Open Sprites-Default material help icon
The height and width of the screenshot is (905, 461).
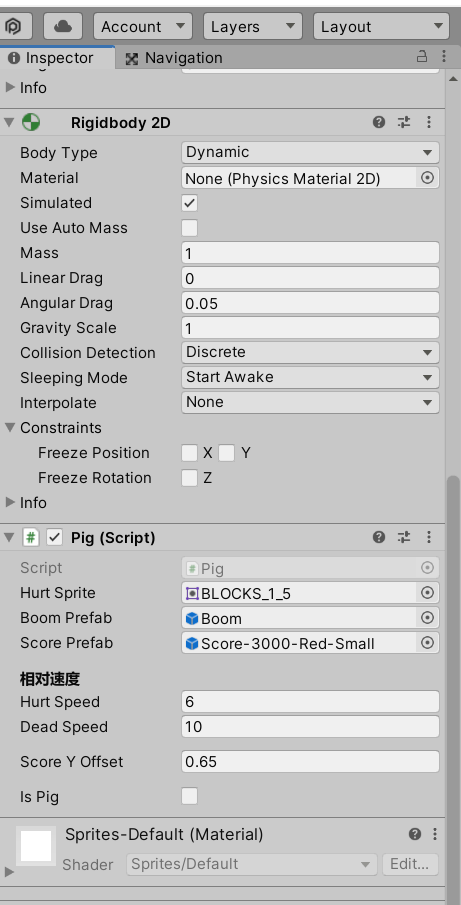415,834
